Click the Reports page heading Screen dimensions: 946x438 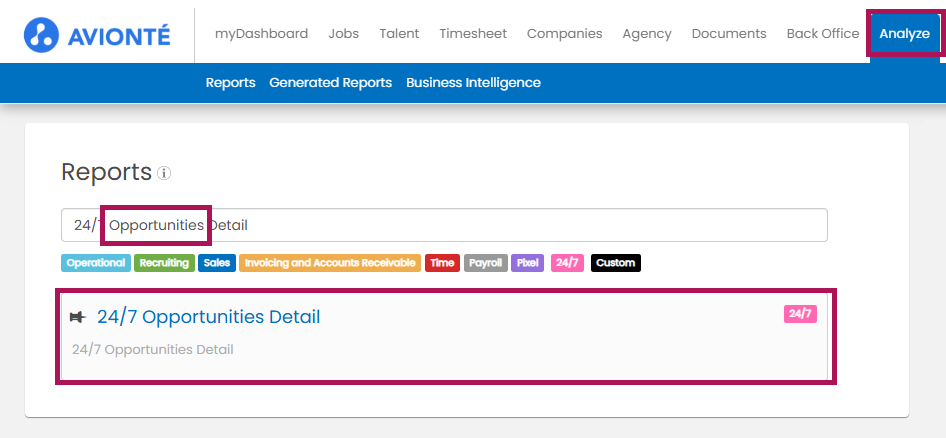point(106,173)
